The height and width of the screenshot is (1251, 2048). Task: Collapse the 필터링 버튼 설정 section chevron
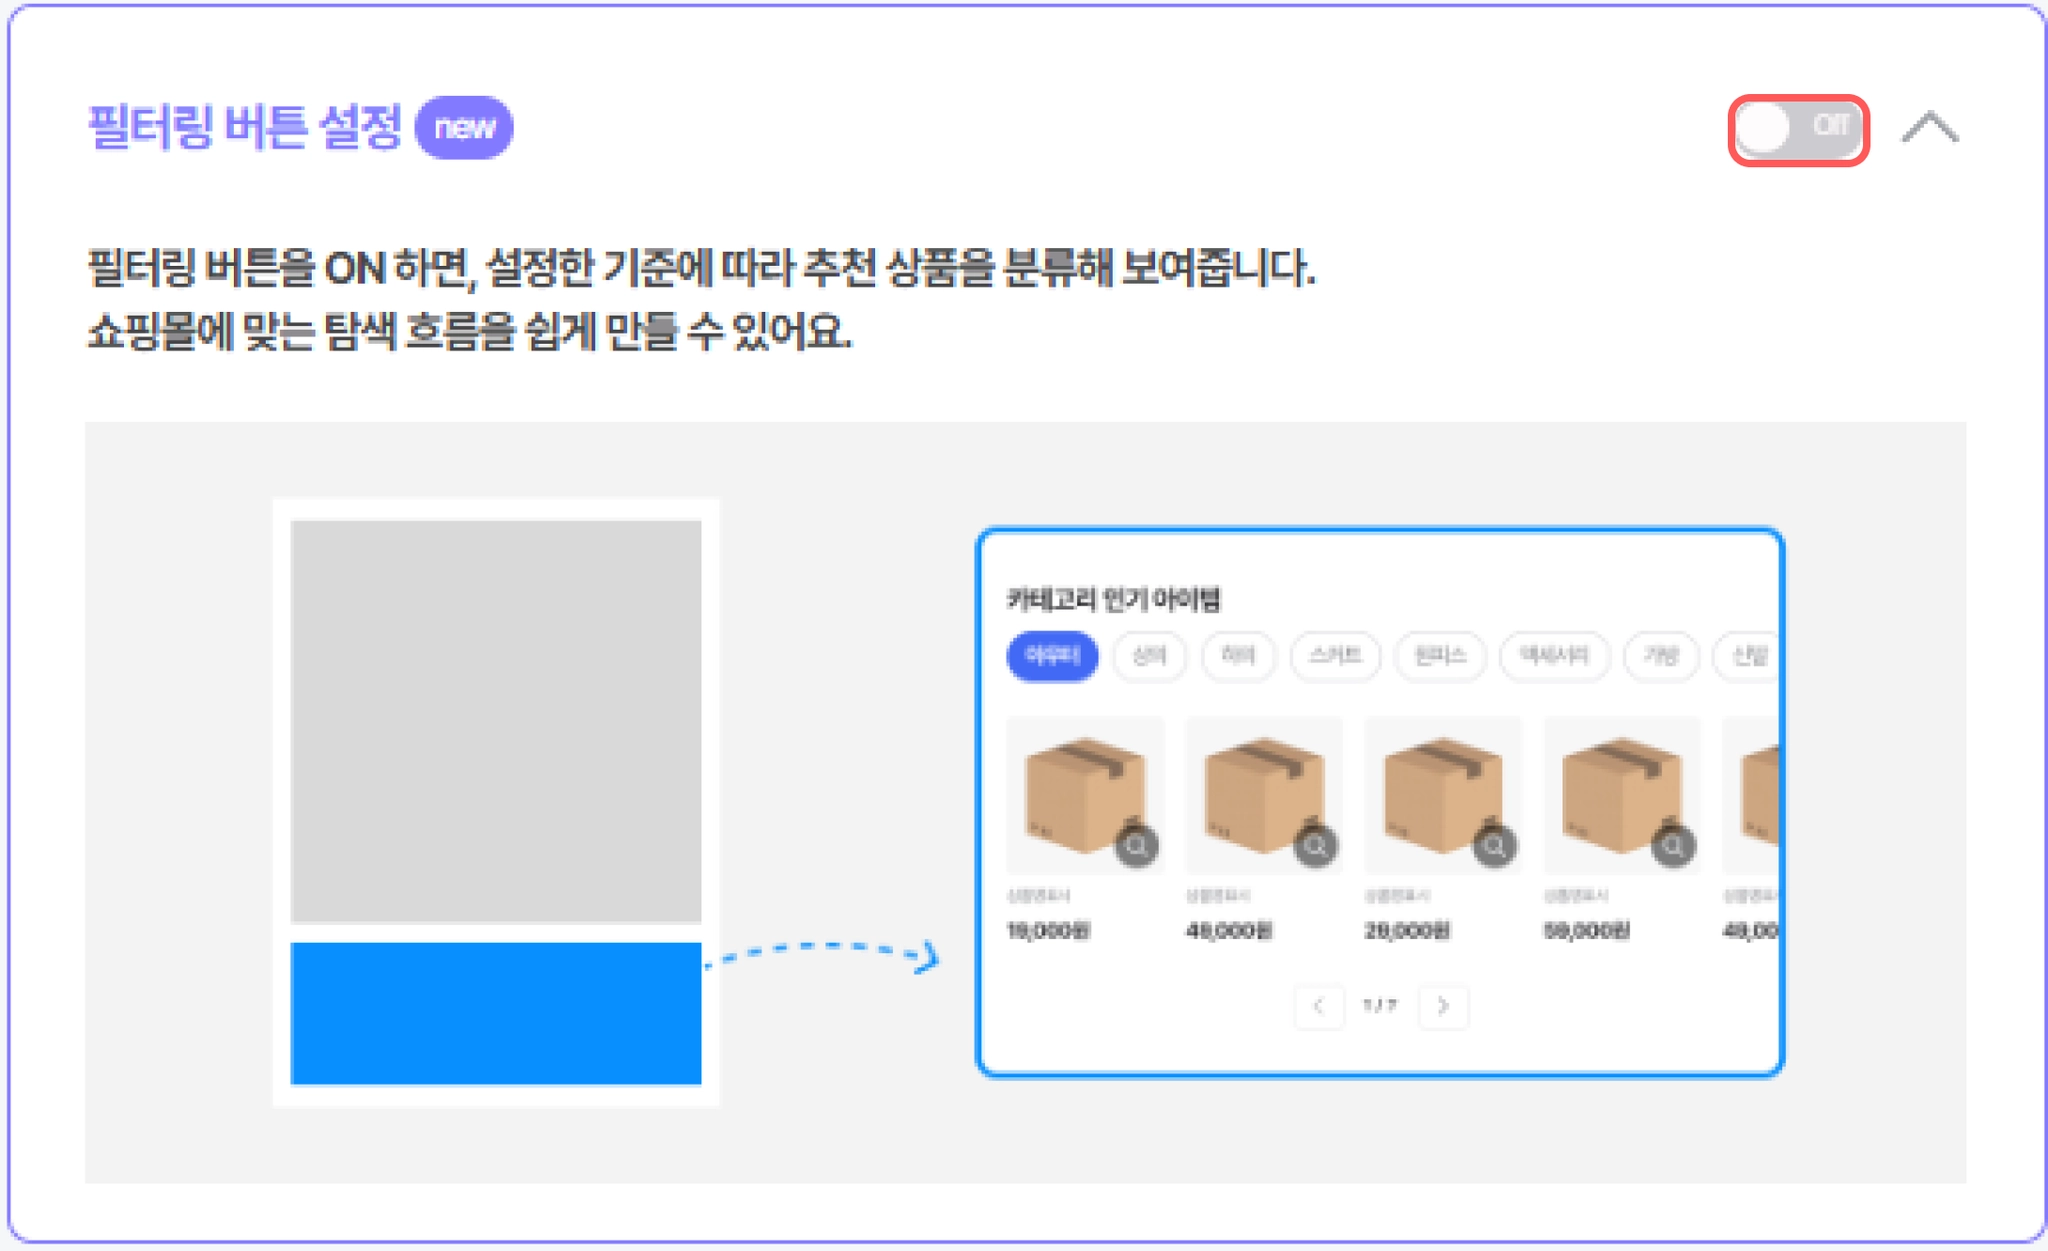point(1929,129)
